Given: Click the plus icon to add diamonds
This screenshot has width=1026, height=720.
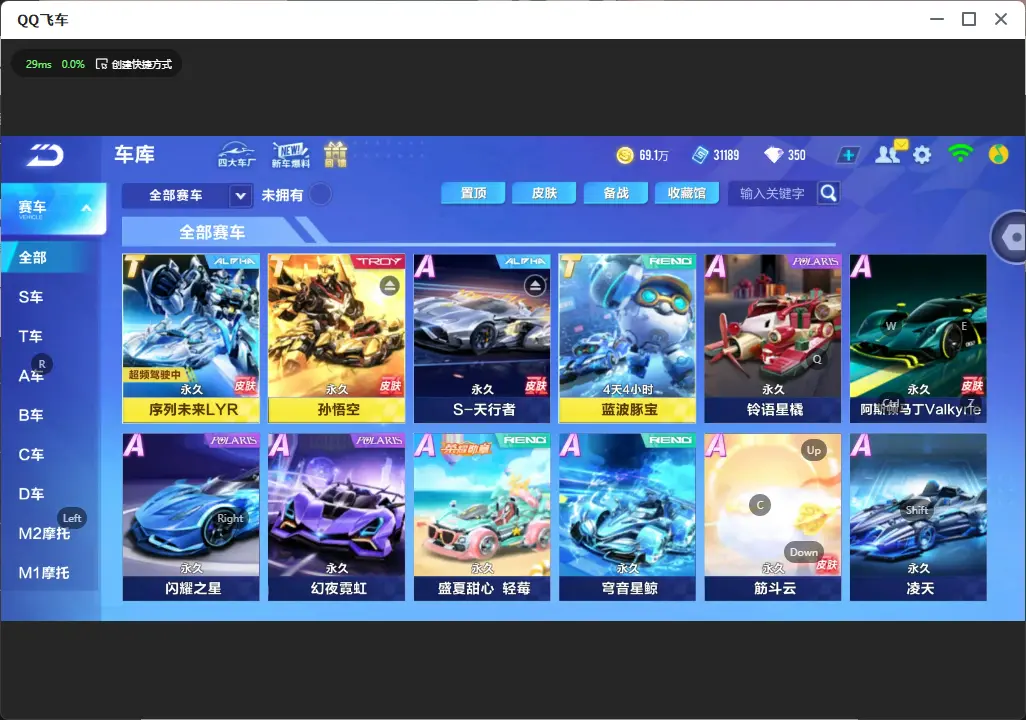Looking at the screenshot, I should [x=848, y=155].
